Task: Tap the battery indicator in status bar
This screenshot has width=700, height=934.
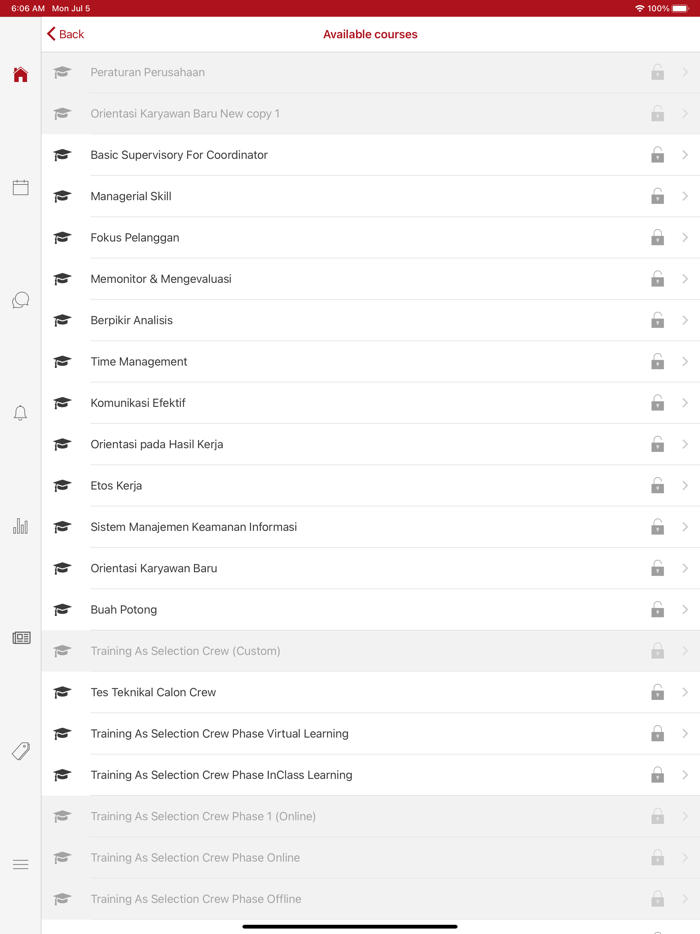Action: pos(680,8)
